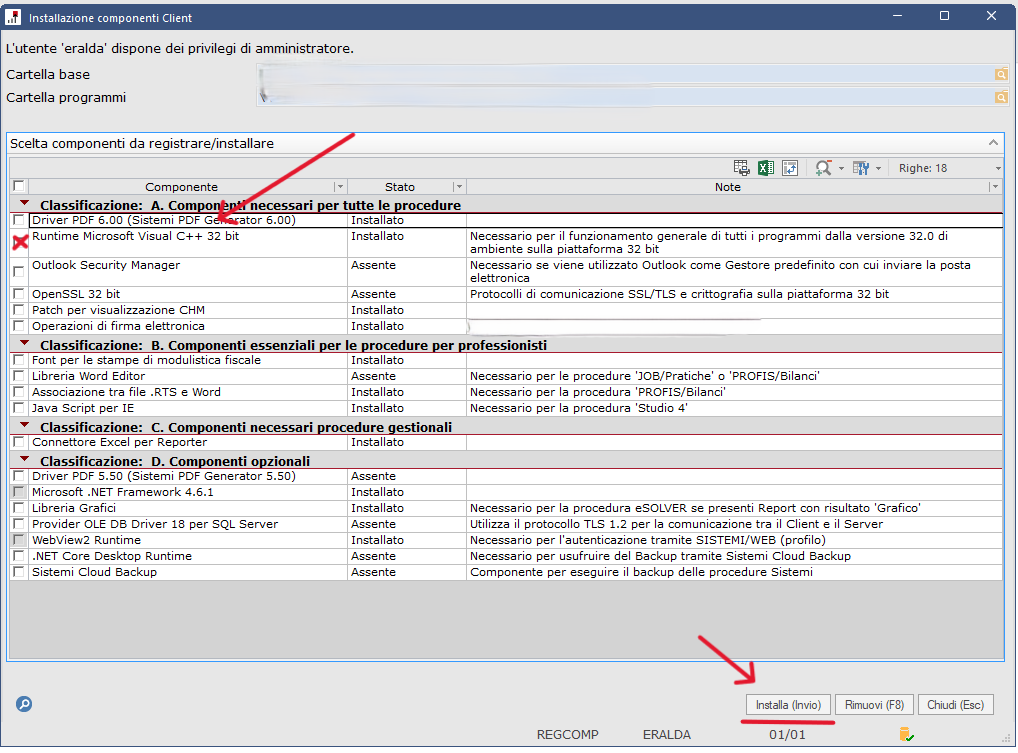Collapse the Classificazione A group
1018x753 pixels.
coord(25,204)
